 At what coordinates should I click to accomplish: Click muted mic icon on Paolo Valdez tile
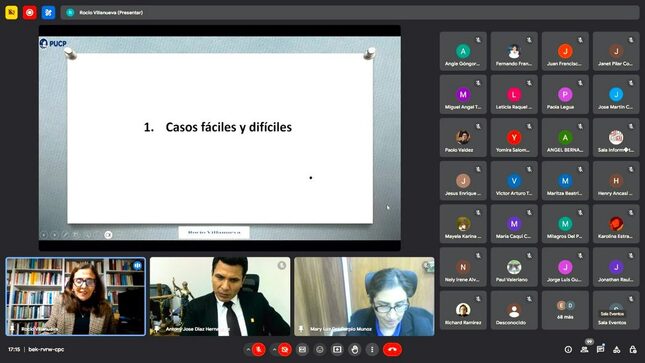click(x=478, y=126)
